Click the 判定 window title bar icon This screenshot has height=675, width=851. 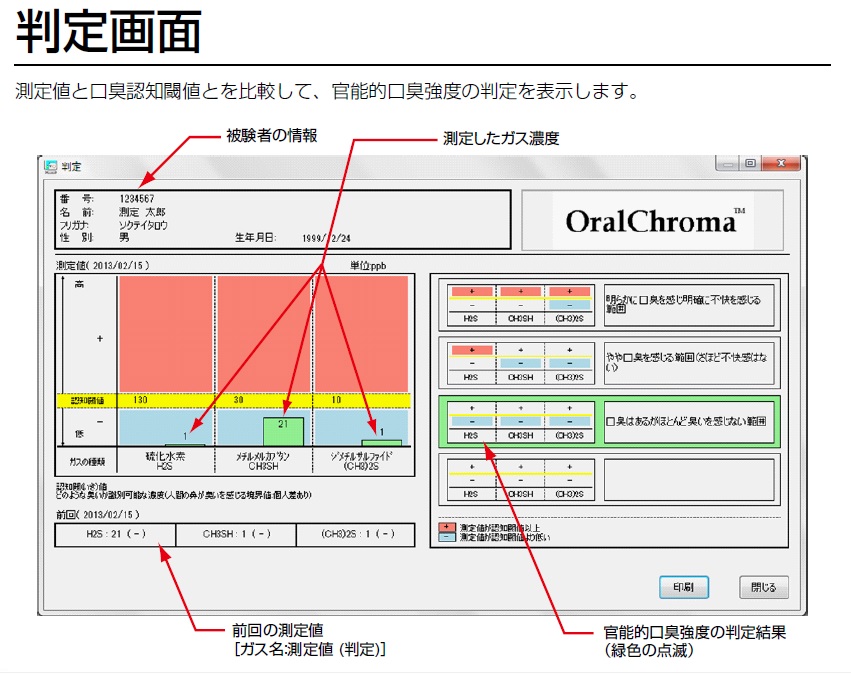[50, 165]
